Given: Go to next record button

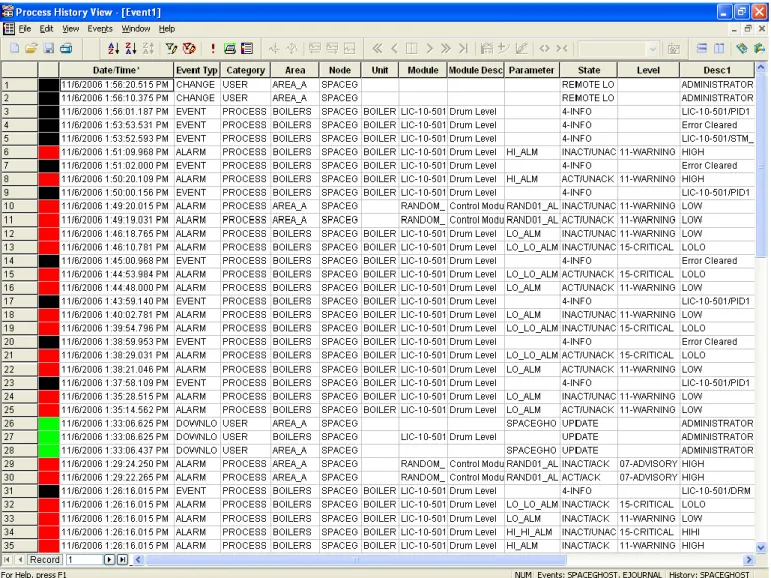Looking at the screenshot, I should (109, 559).
